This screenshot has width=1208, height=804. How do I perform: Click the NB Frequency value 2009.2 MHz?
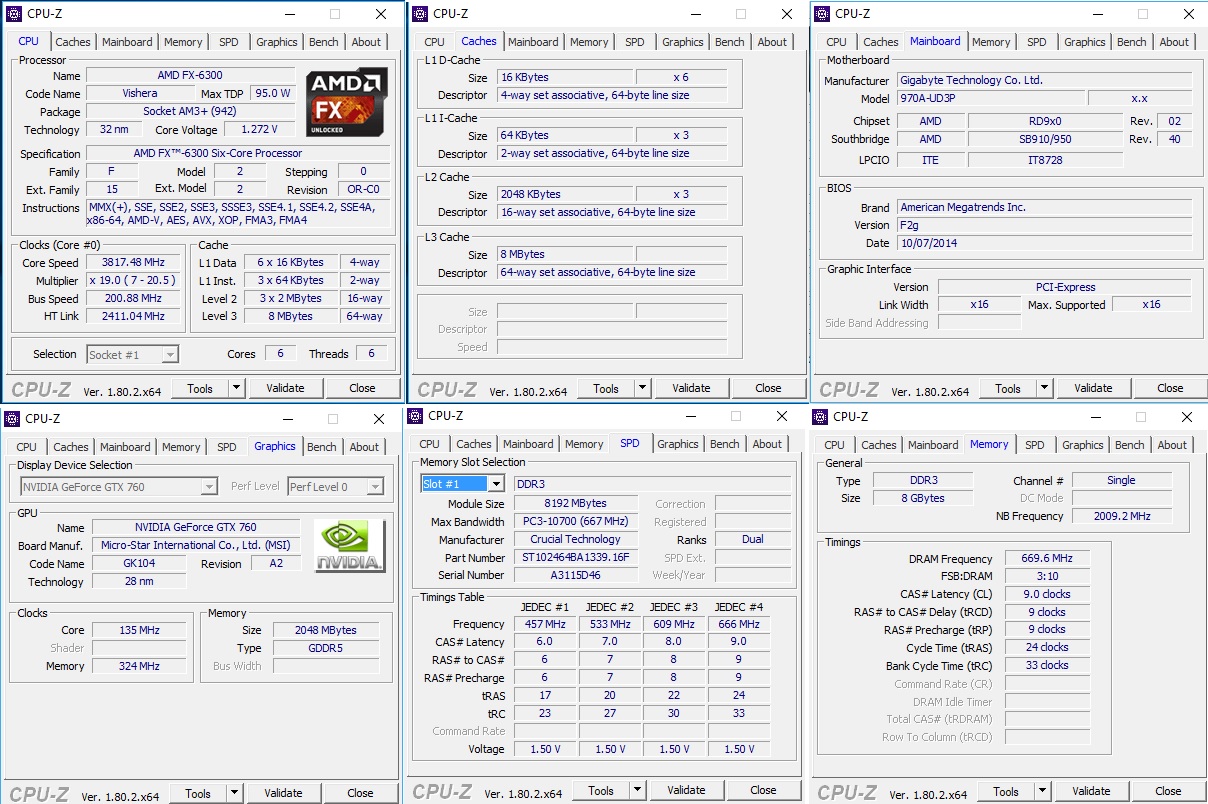coord(1121,516)
